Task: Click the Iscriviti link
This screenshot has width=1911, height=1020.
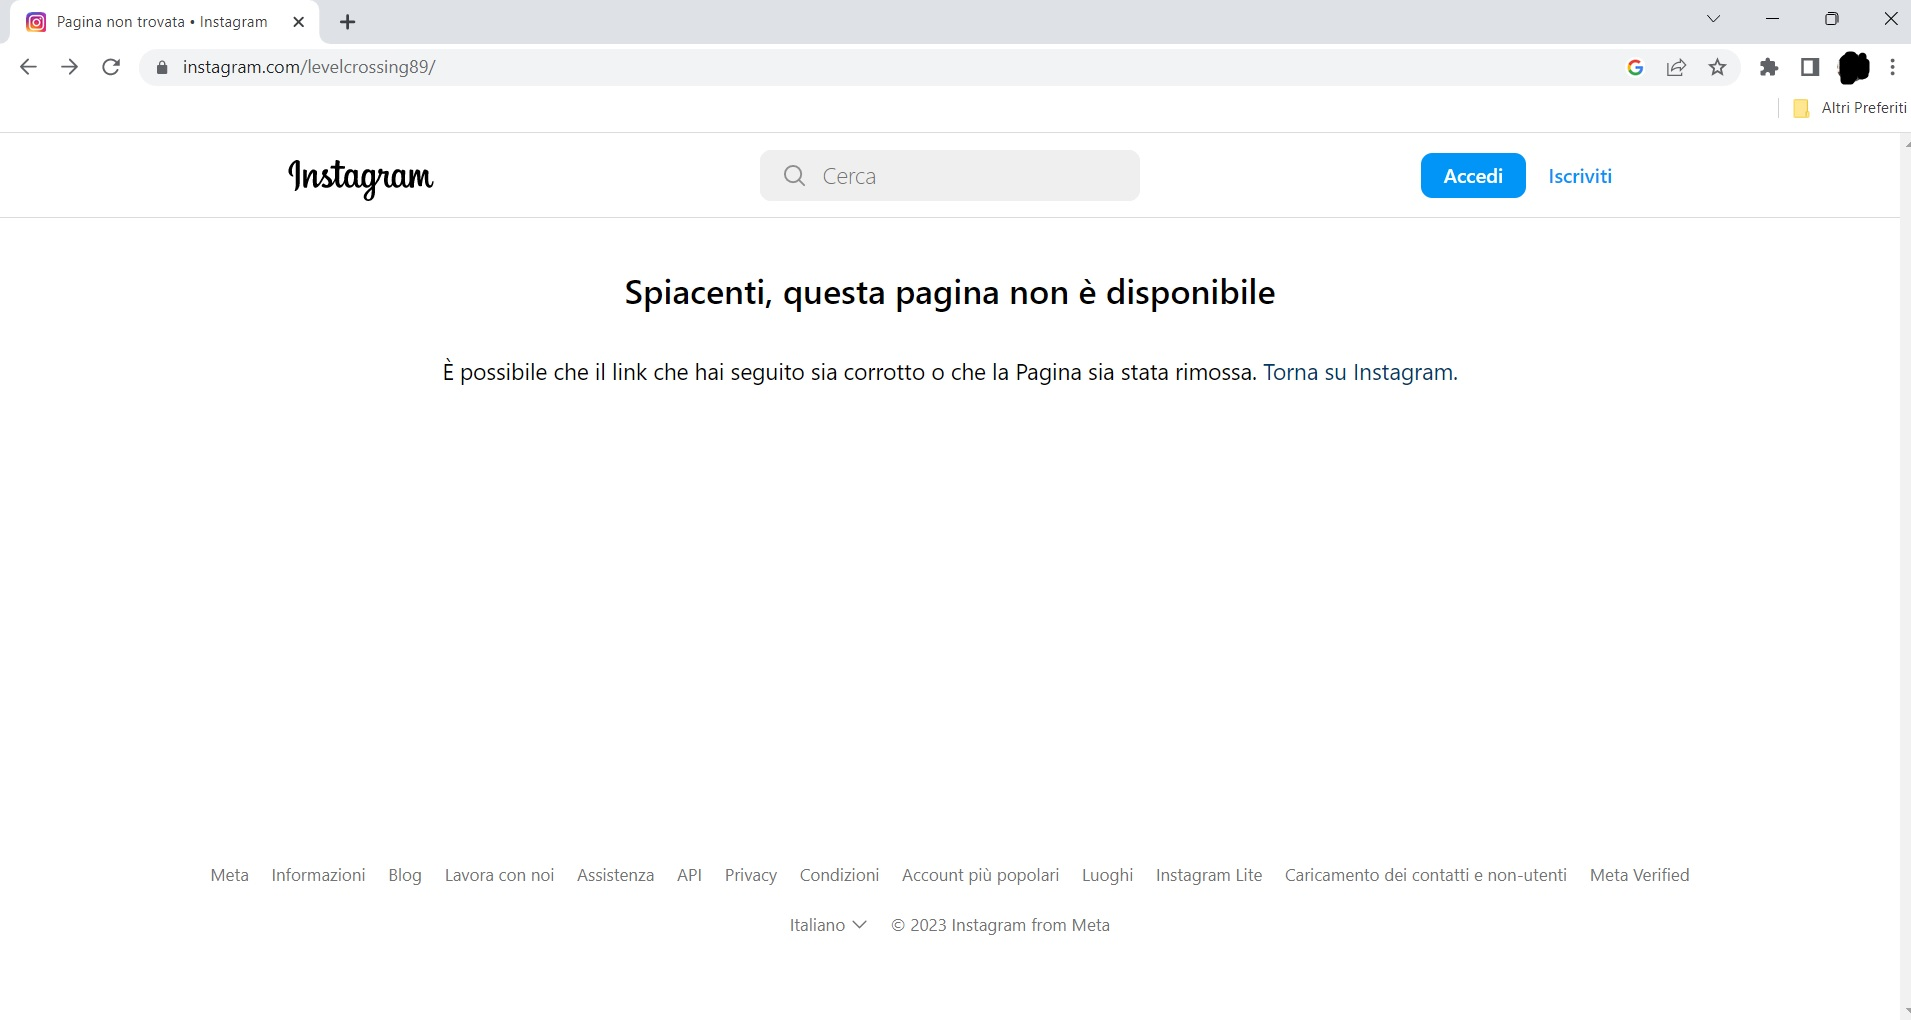Action: click(x=1579, y=176)
